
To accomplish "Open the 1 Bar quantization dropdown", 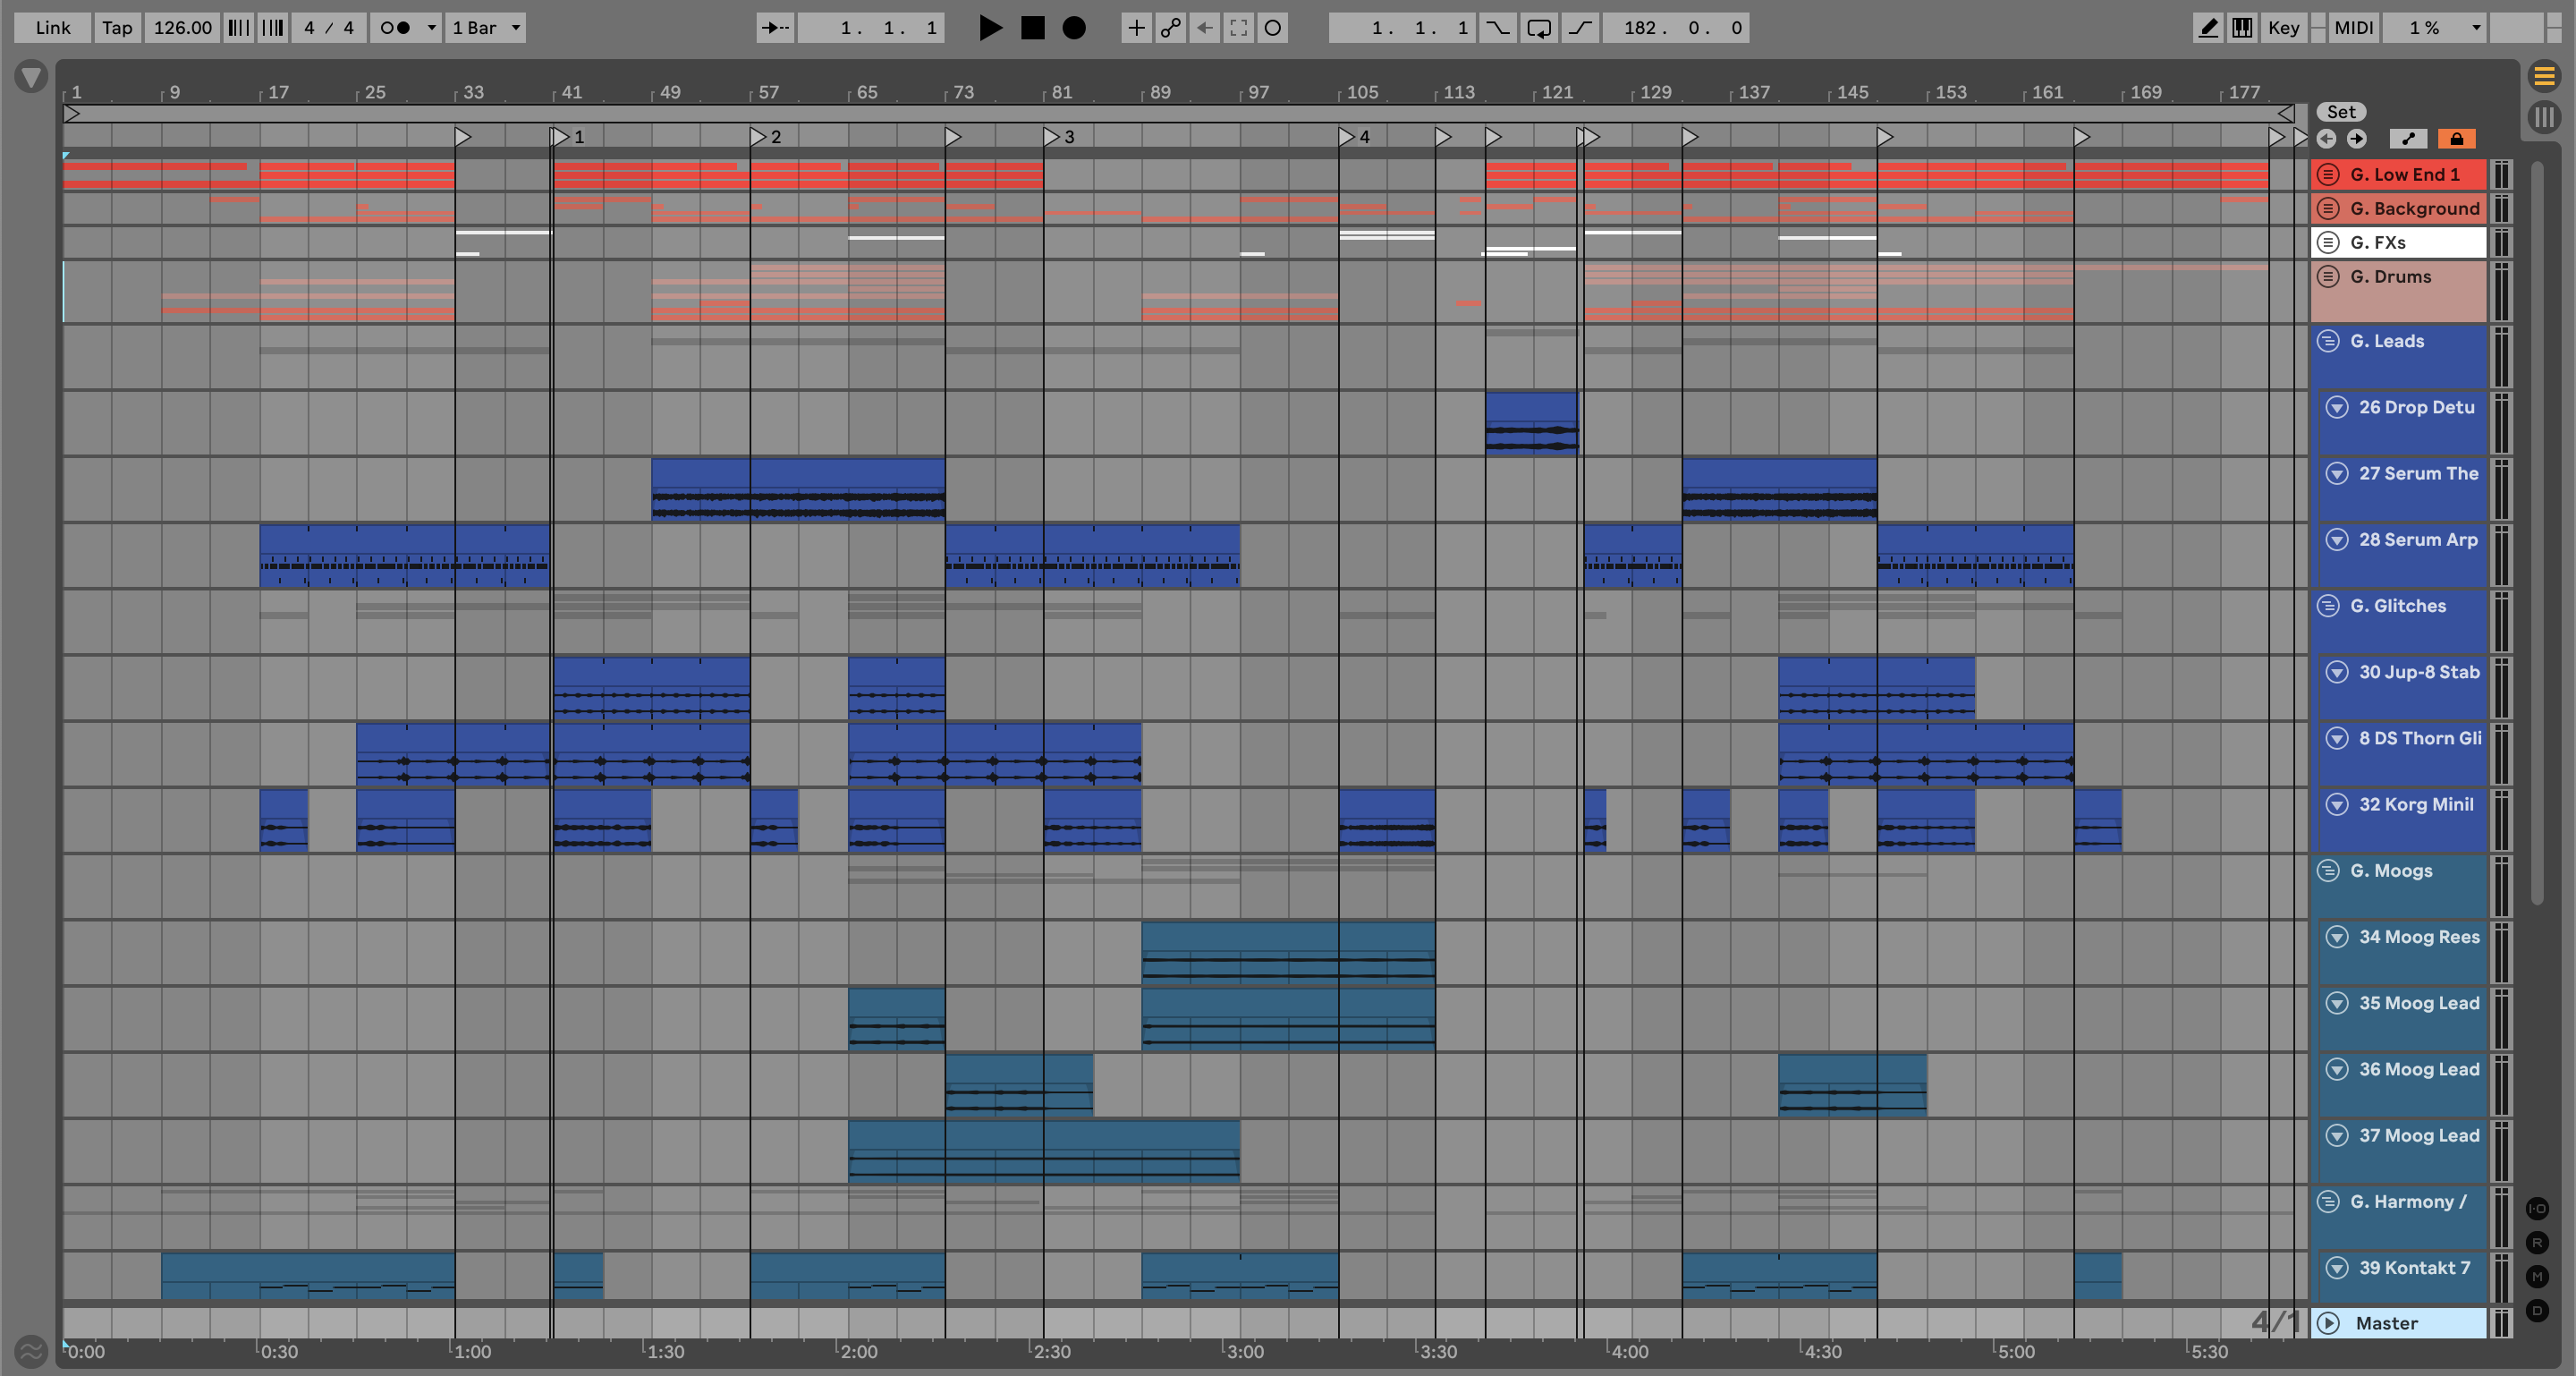I will 486,28.
